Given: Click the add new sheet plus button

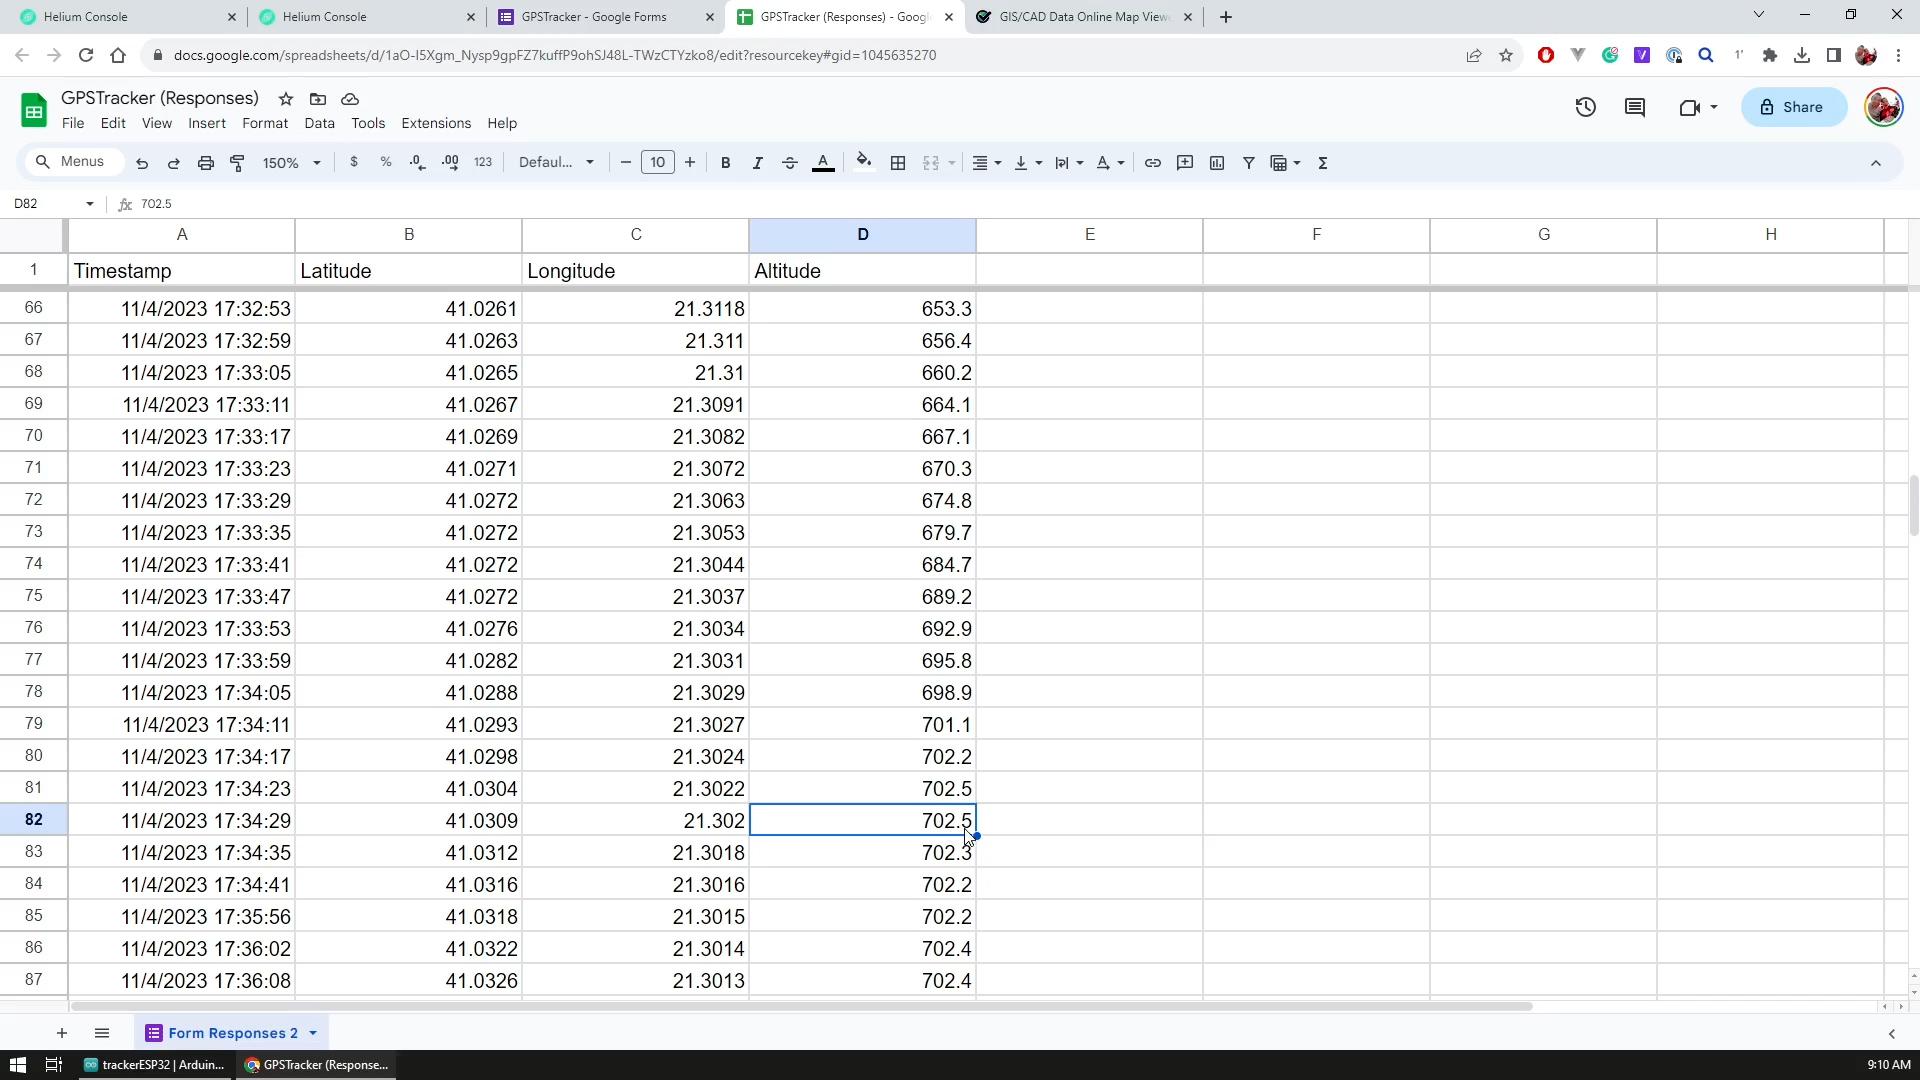Looking at the screenshot, I should point(62,1034).
